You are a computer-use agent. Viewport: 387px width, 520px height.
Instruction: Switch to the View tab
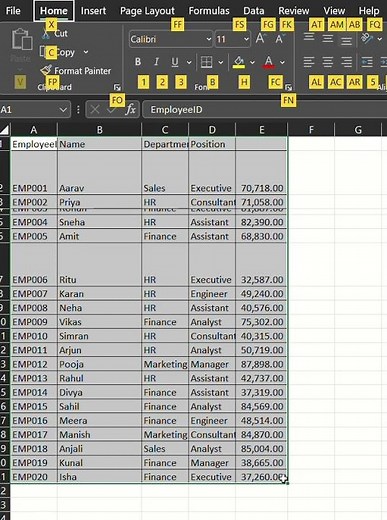pyautogui.click(x=334, y=11)
